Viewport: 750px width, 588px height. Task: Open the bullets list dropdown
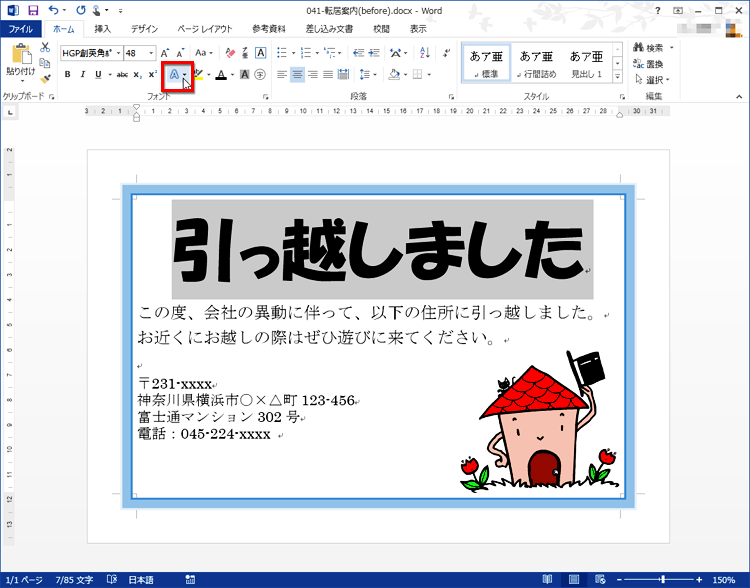pyautogui.click(x=293, y=53)
